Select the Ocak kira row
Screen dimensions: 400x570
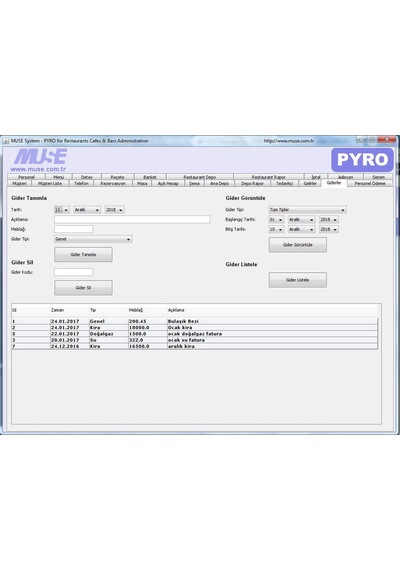pos(195,328)
